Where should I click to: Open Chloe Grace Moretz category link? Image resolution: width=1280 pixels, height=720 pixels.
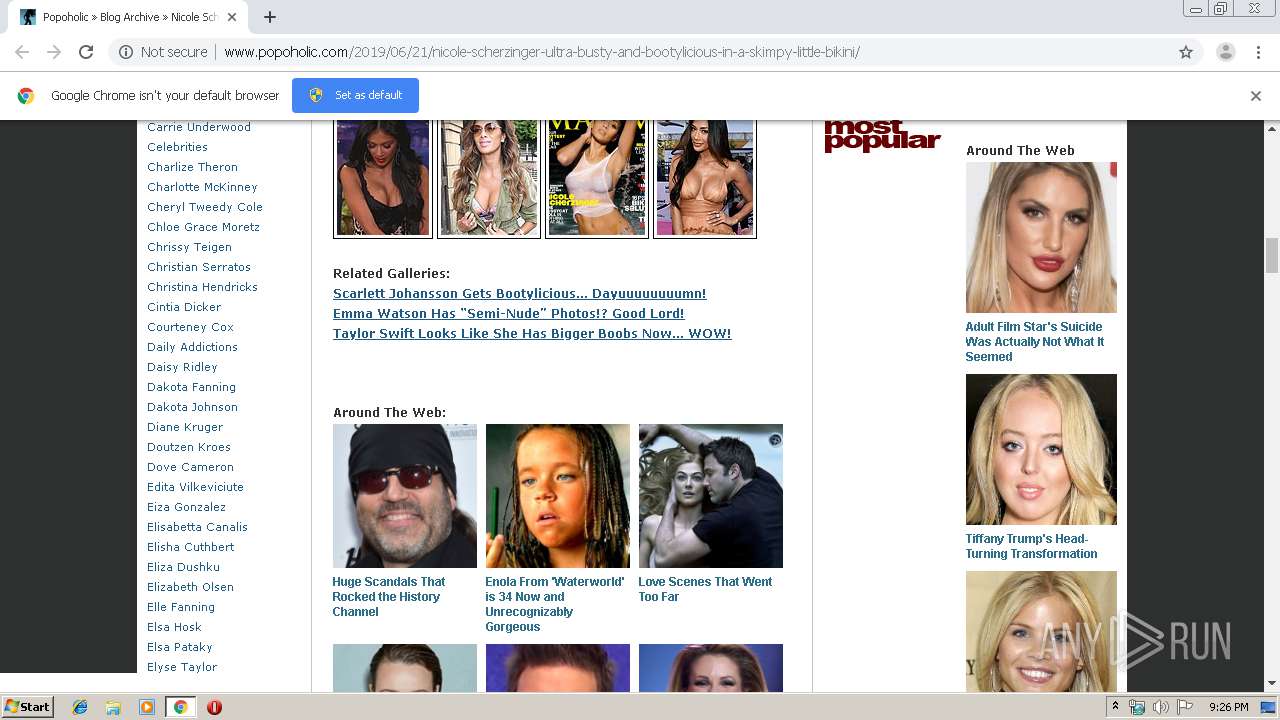click(203, 227)
